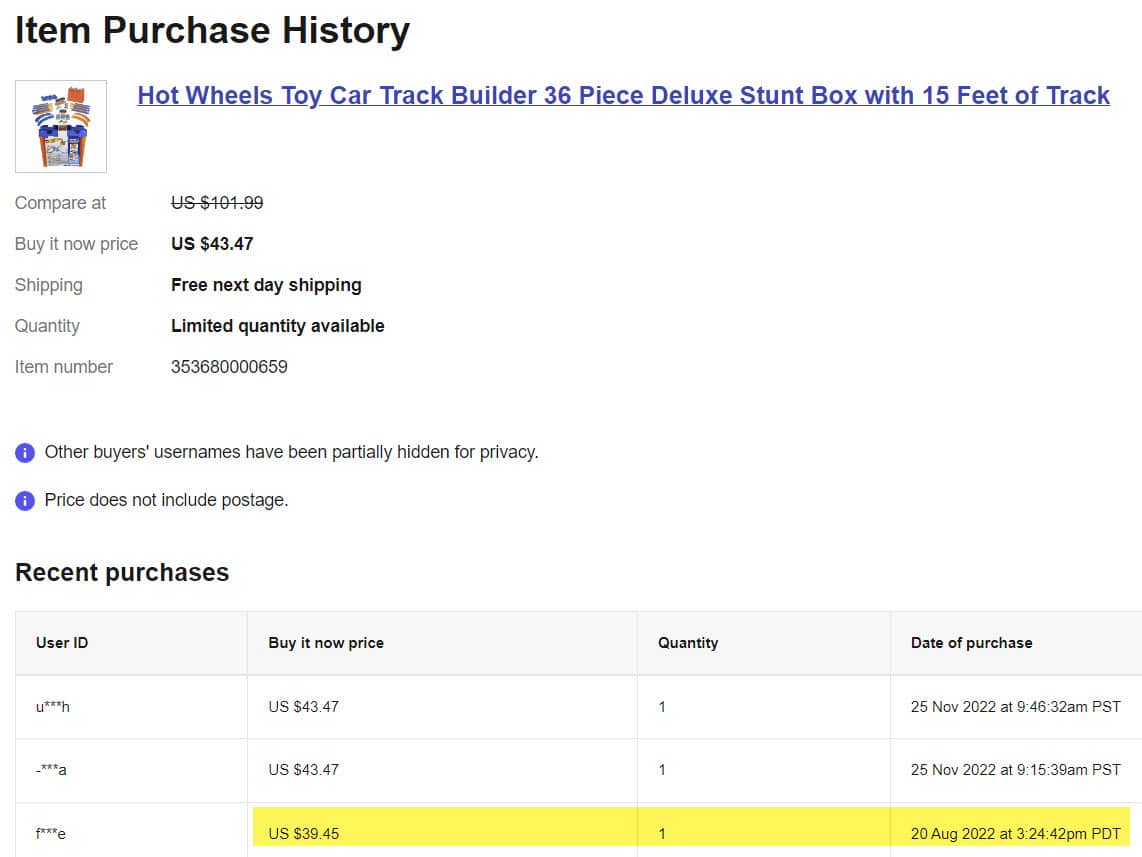Click the Recent purchases heading
The height and width of the screenshot is (857, 1142).
point(122,573)
